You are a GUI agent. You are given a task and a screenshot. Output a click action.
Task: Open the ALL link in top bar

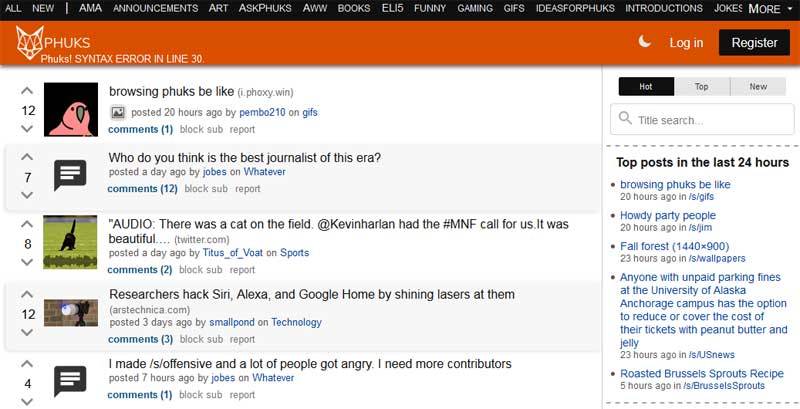tap(13, 8)
